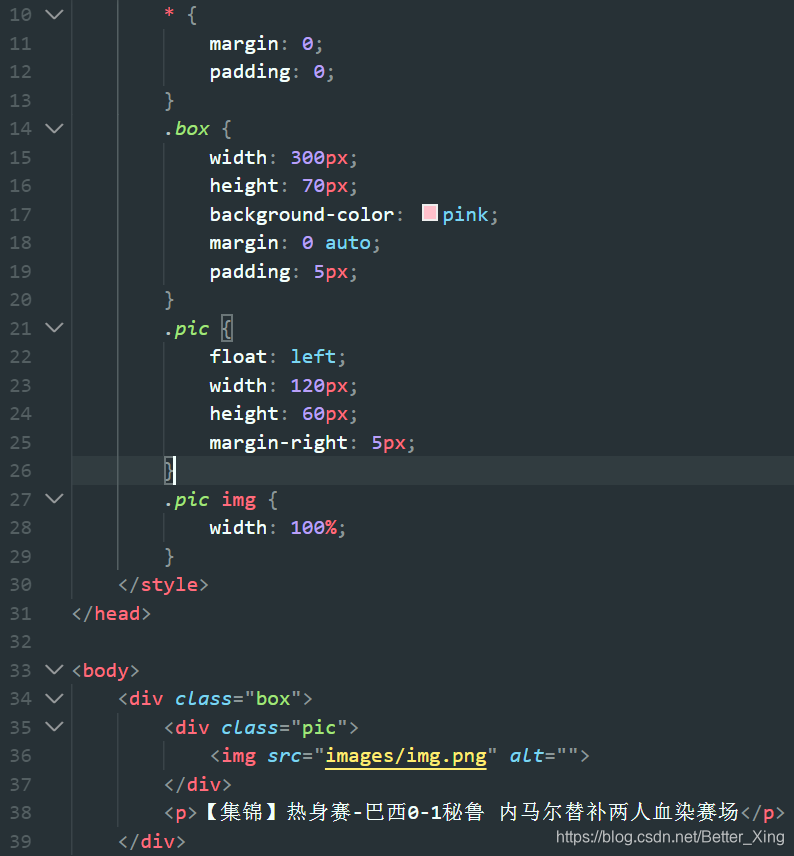
Task: Click the closing div tag on line 39
Action: (152, 841)
